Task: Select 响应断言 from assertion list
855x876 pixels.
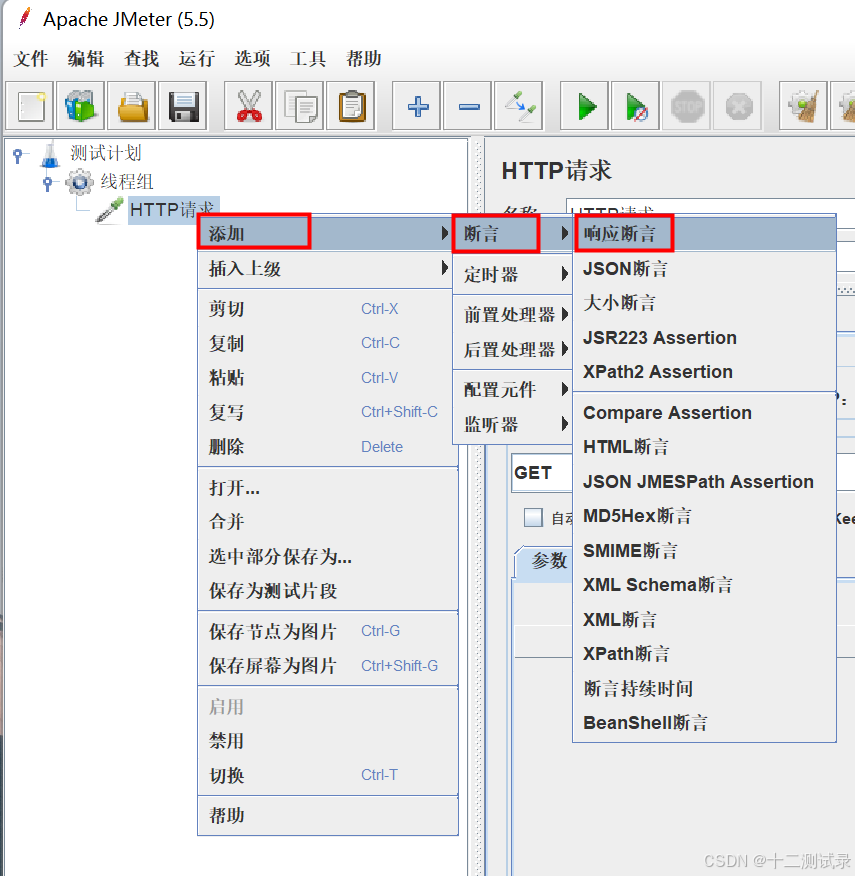Action: point(704,233)
